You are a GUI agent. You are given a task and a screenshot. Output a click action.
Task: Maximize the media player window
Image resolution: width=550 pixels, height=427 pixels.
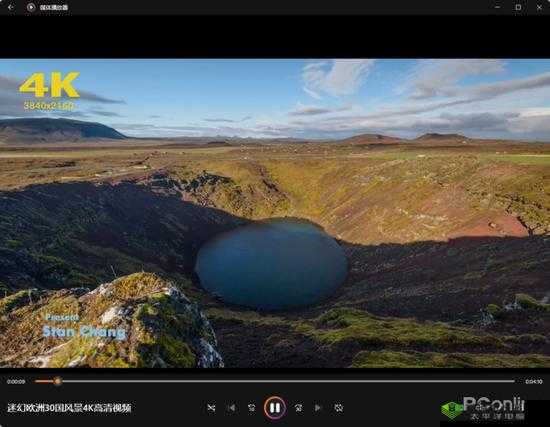pos(518,7)
